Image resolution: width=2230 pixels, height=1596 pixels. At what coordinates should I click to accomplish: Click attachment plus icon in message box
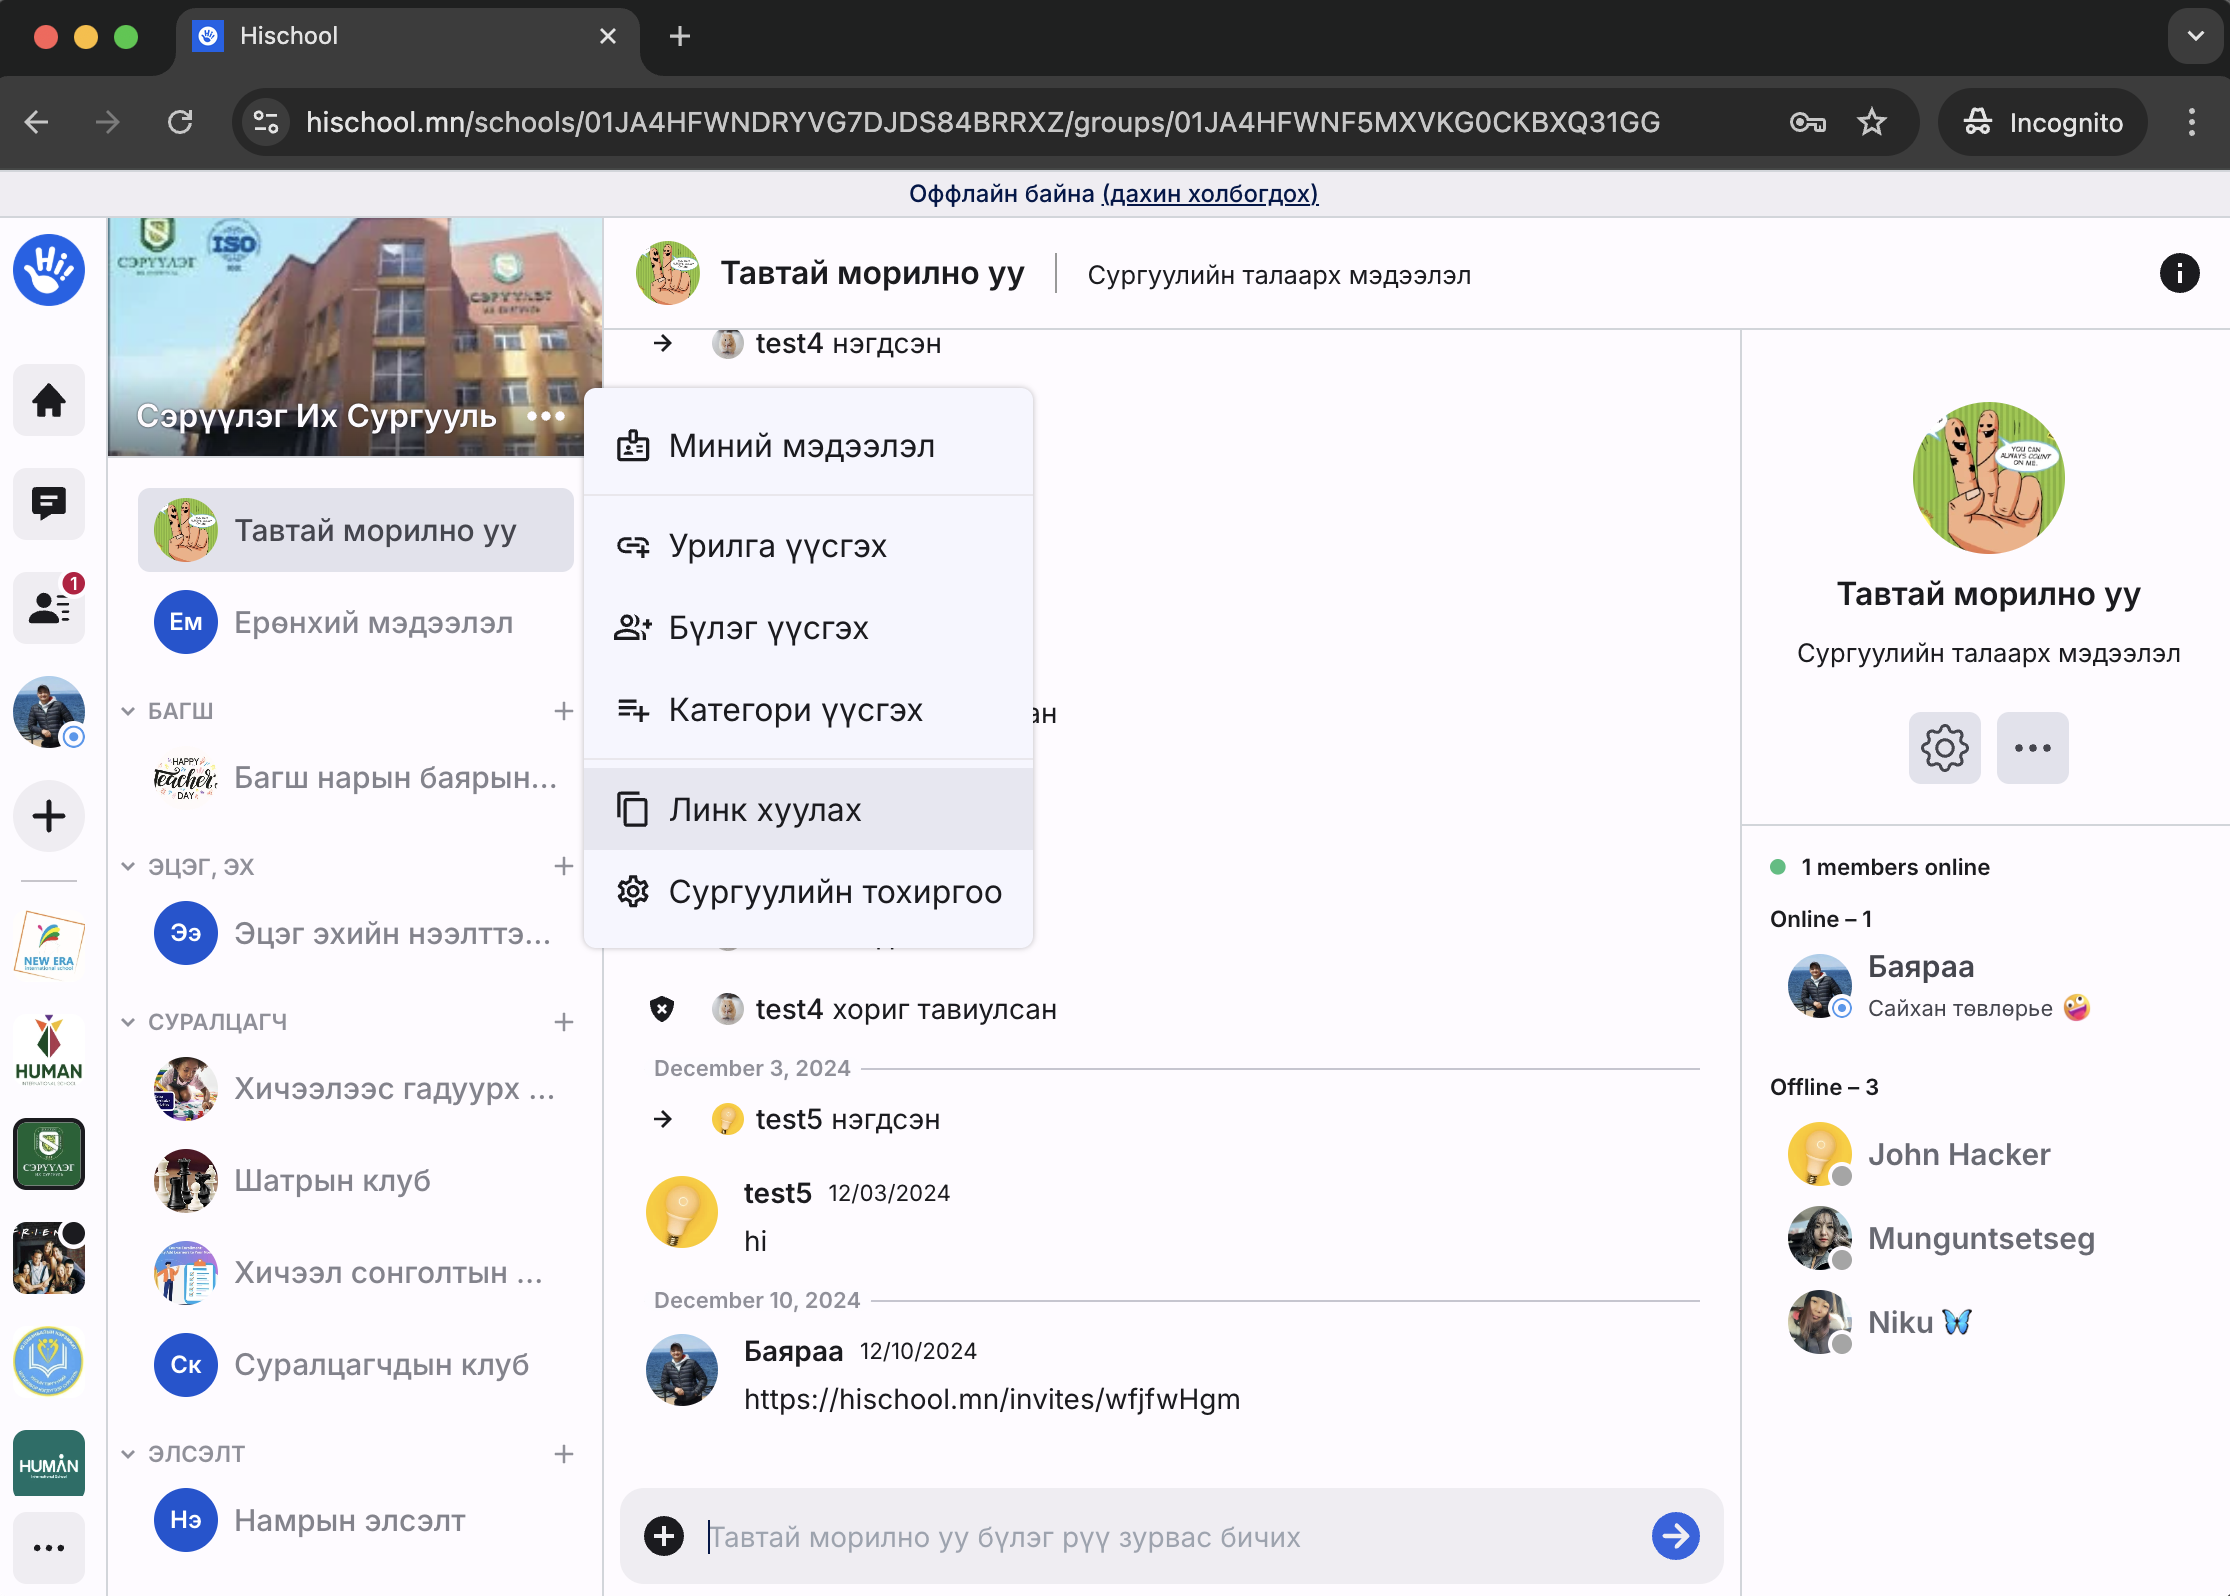pyautogui.click(x=664, y=1536)
